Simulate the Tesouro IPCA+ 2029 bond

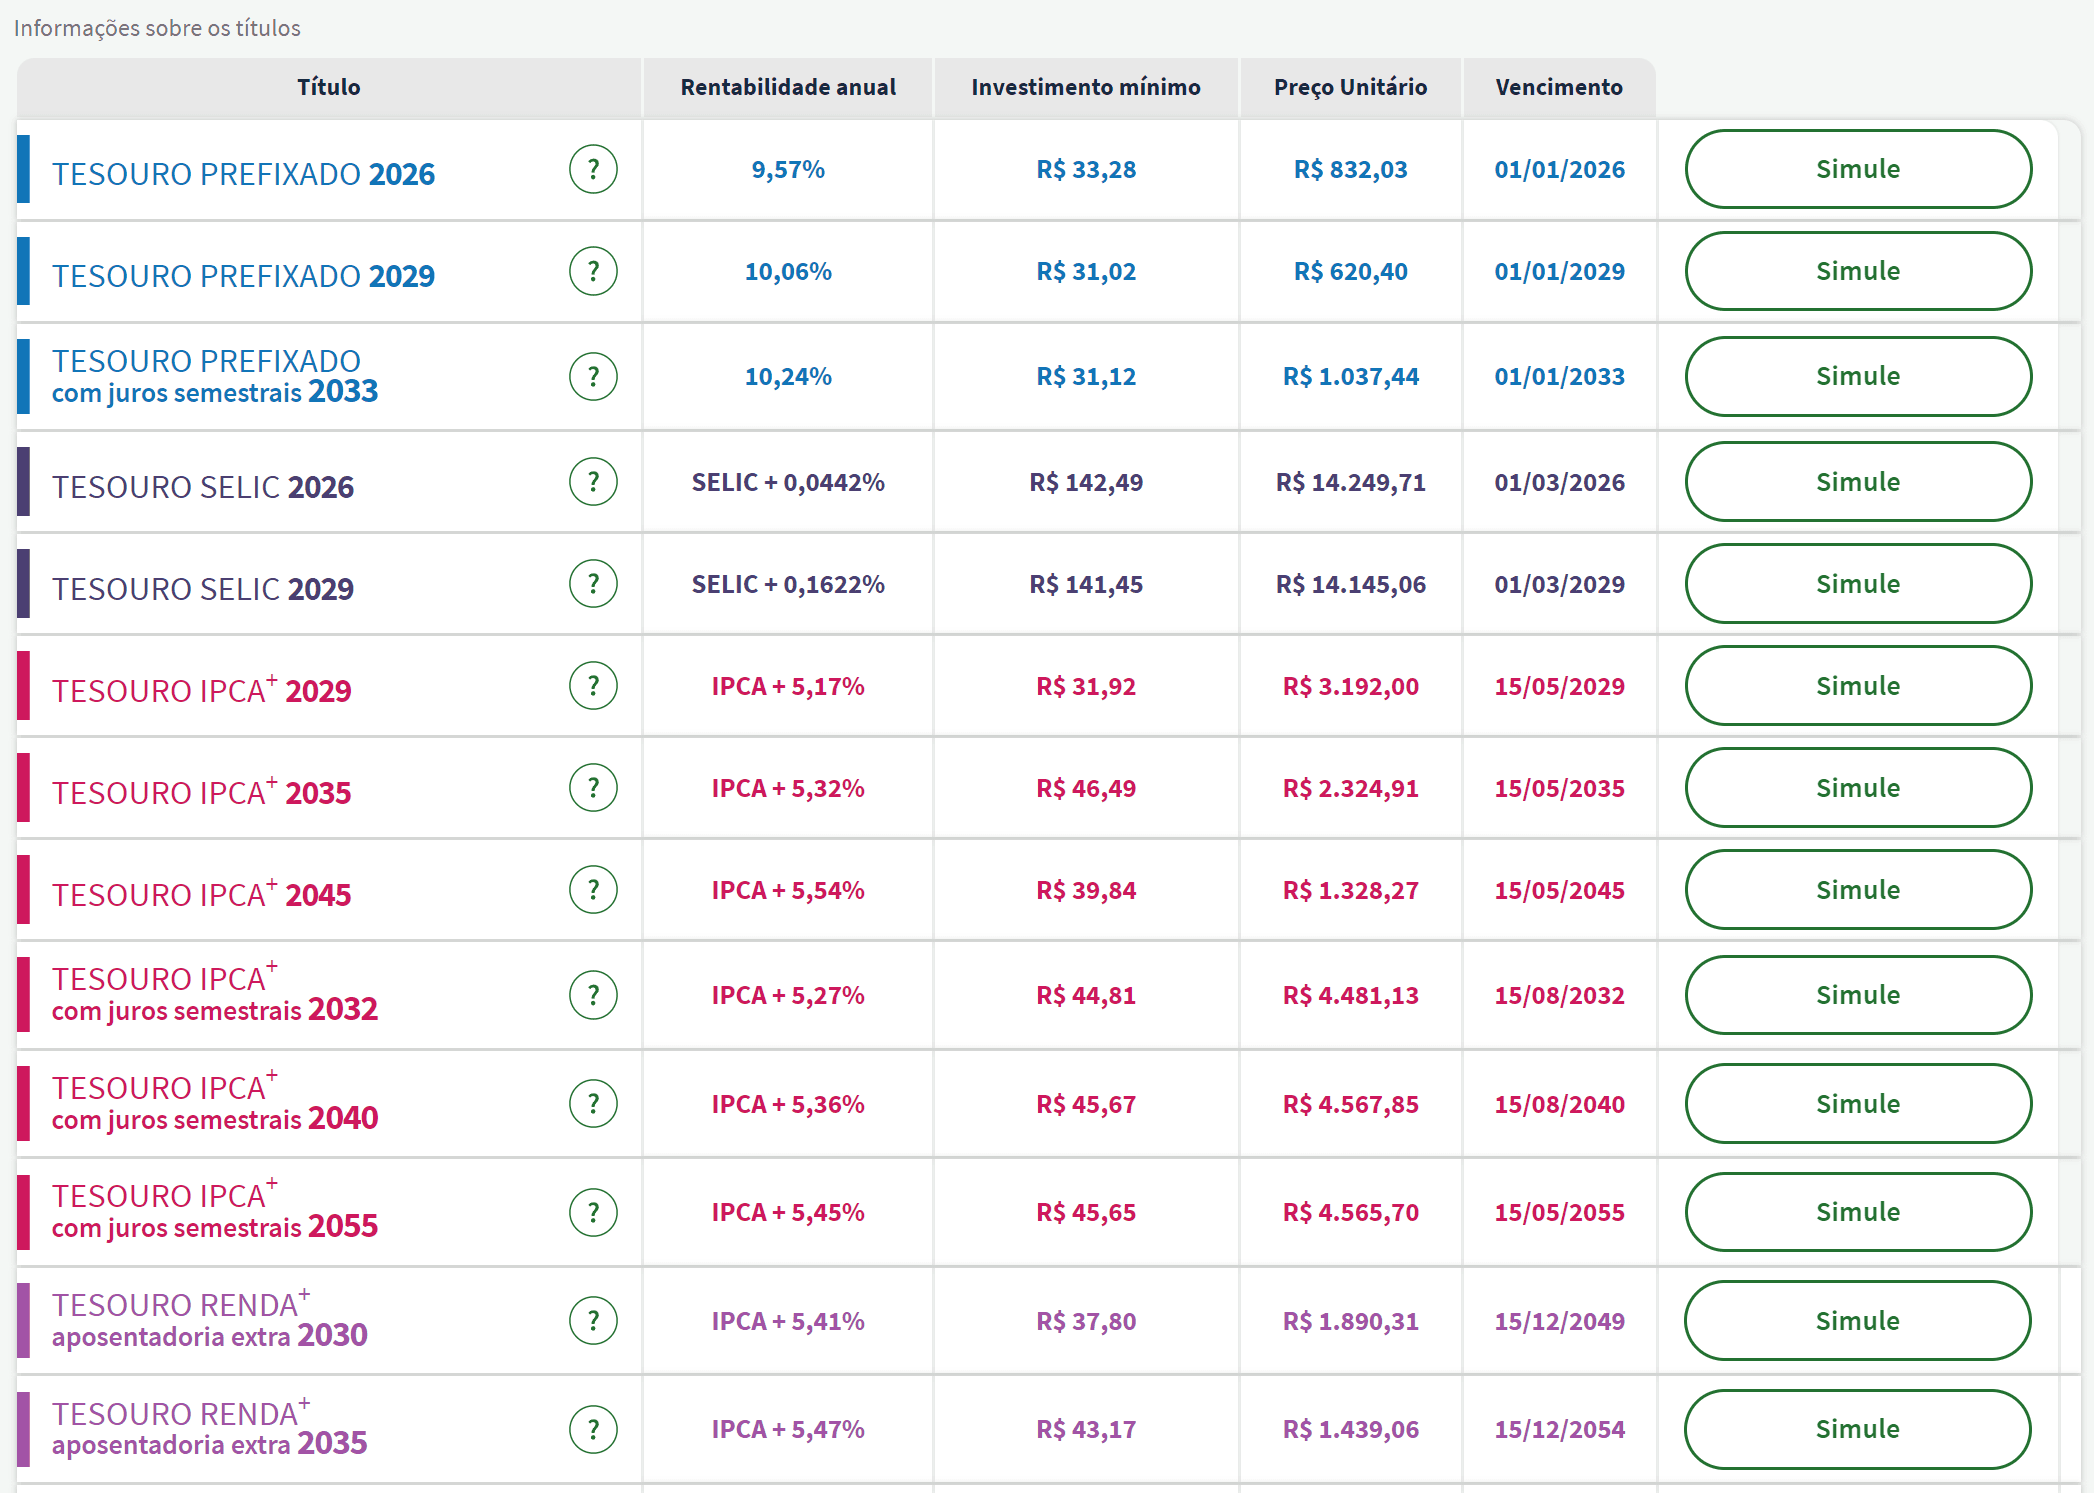(1858, 686)
